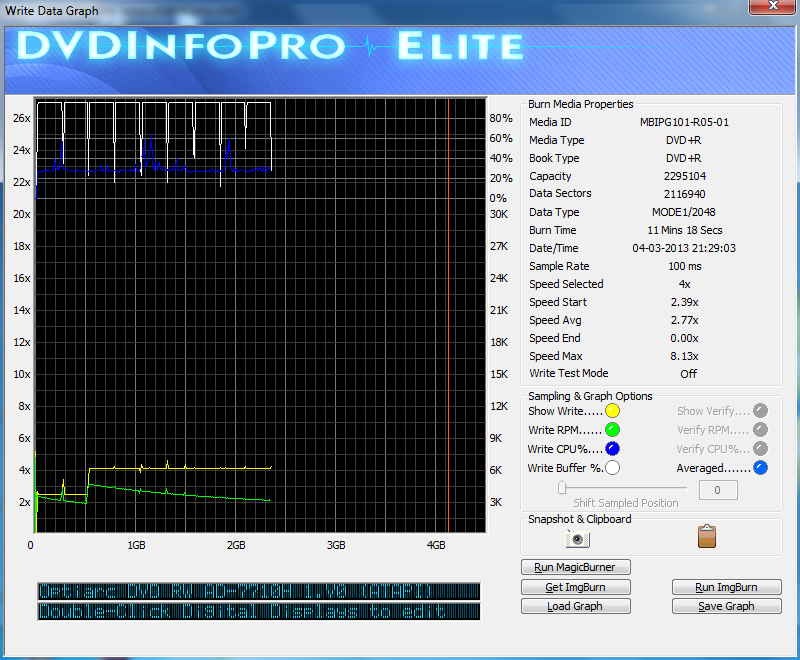800x660 pixels.
Task: Toggle the Averaged sampling indicator
Action: click(x=760, y=467)
